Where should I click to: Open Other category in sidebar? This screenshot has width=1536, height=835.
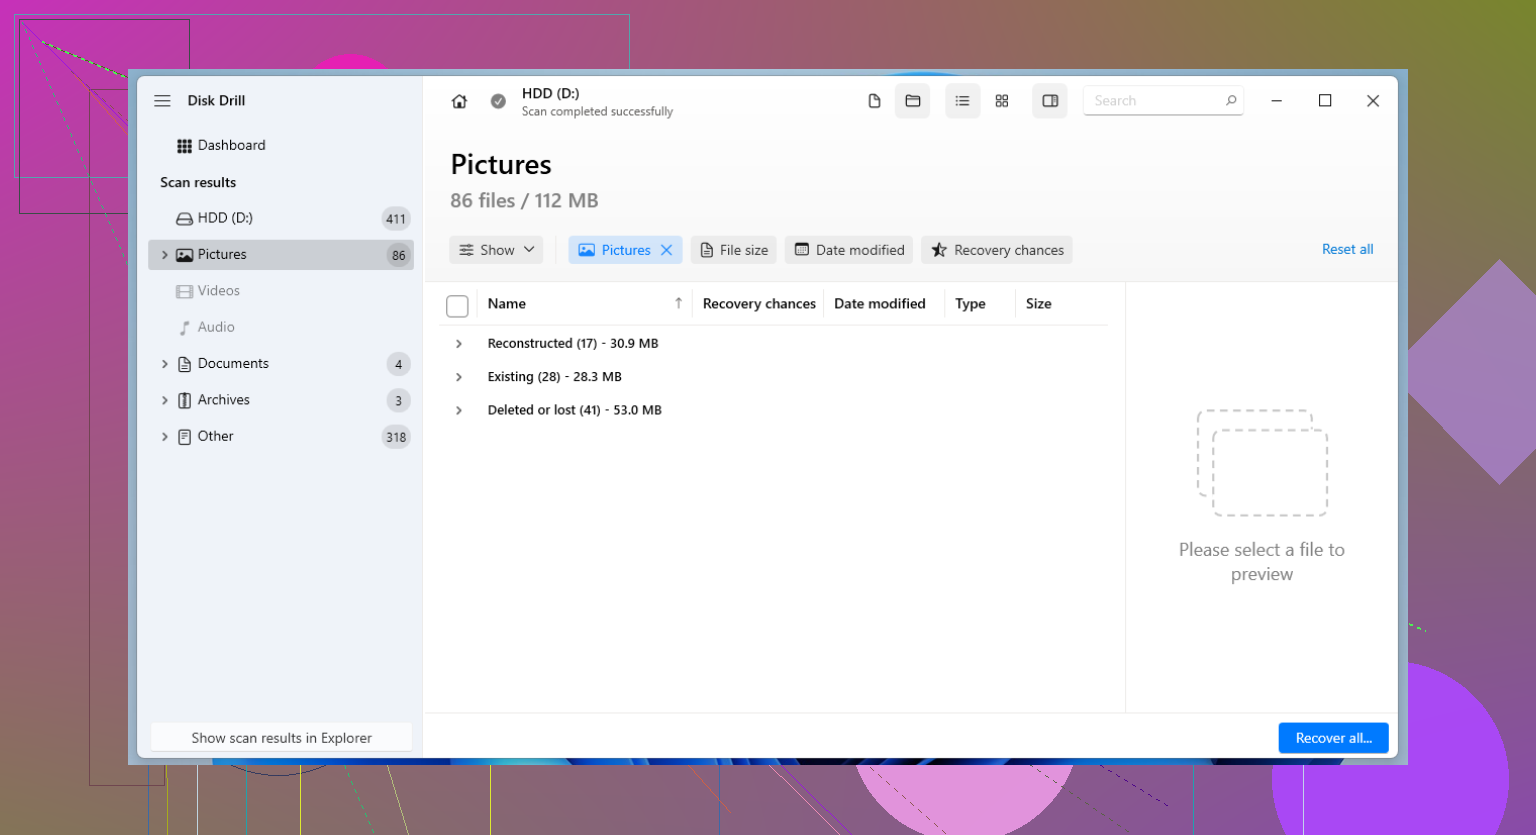[x=281, y=436]
